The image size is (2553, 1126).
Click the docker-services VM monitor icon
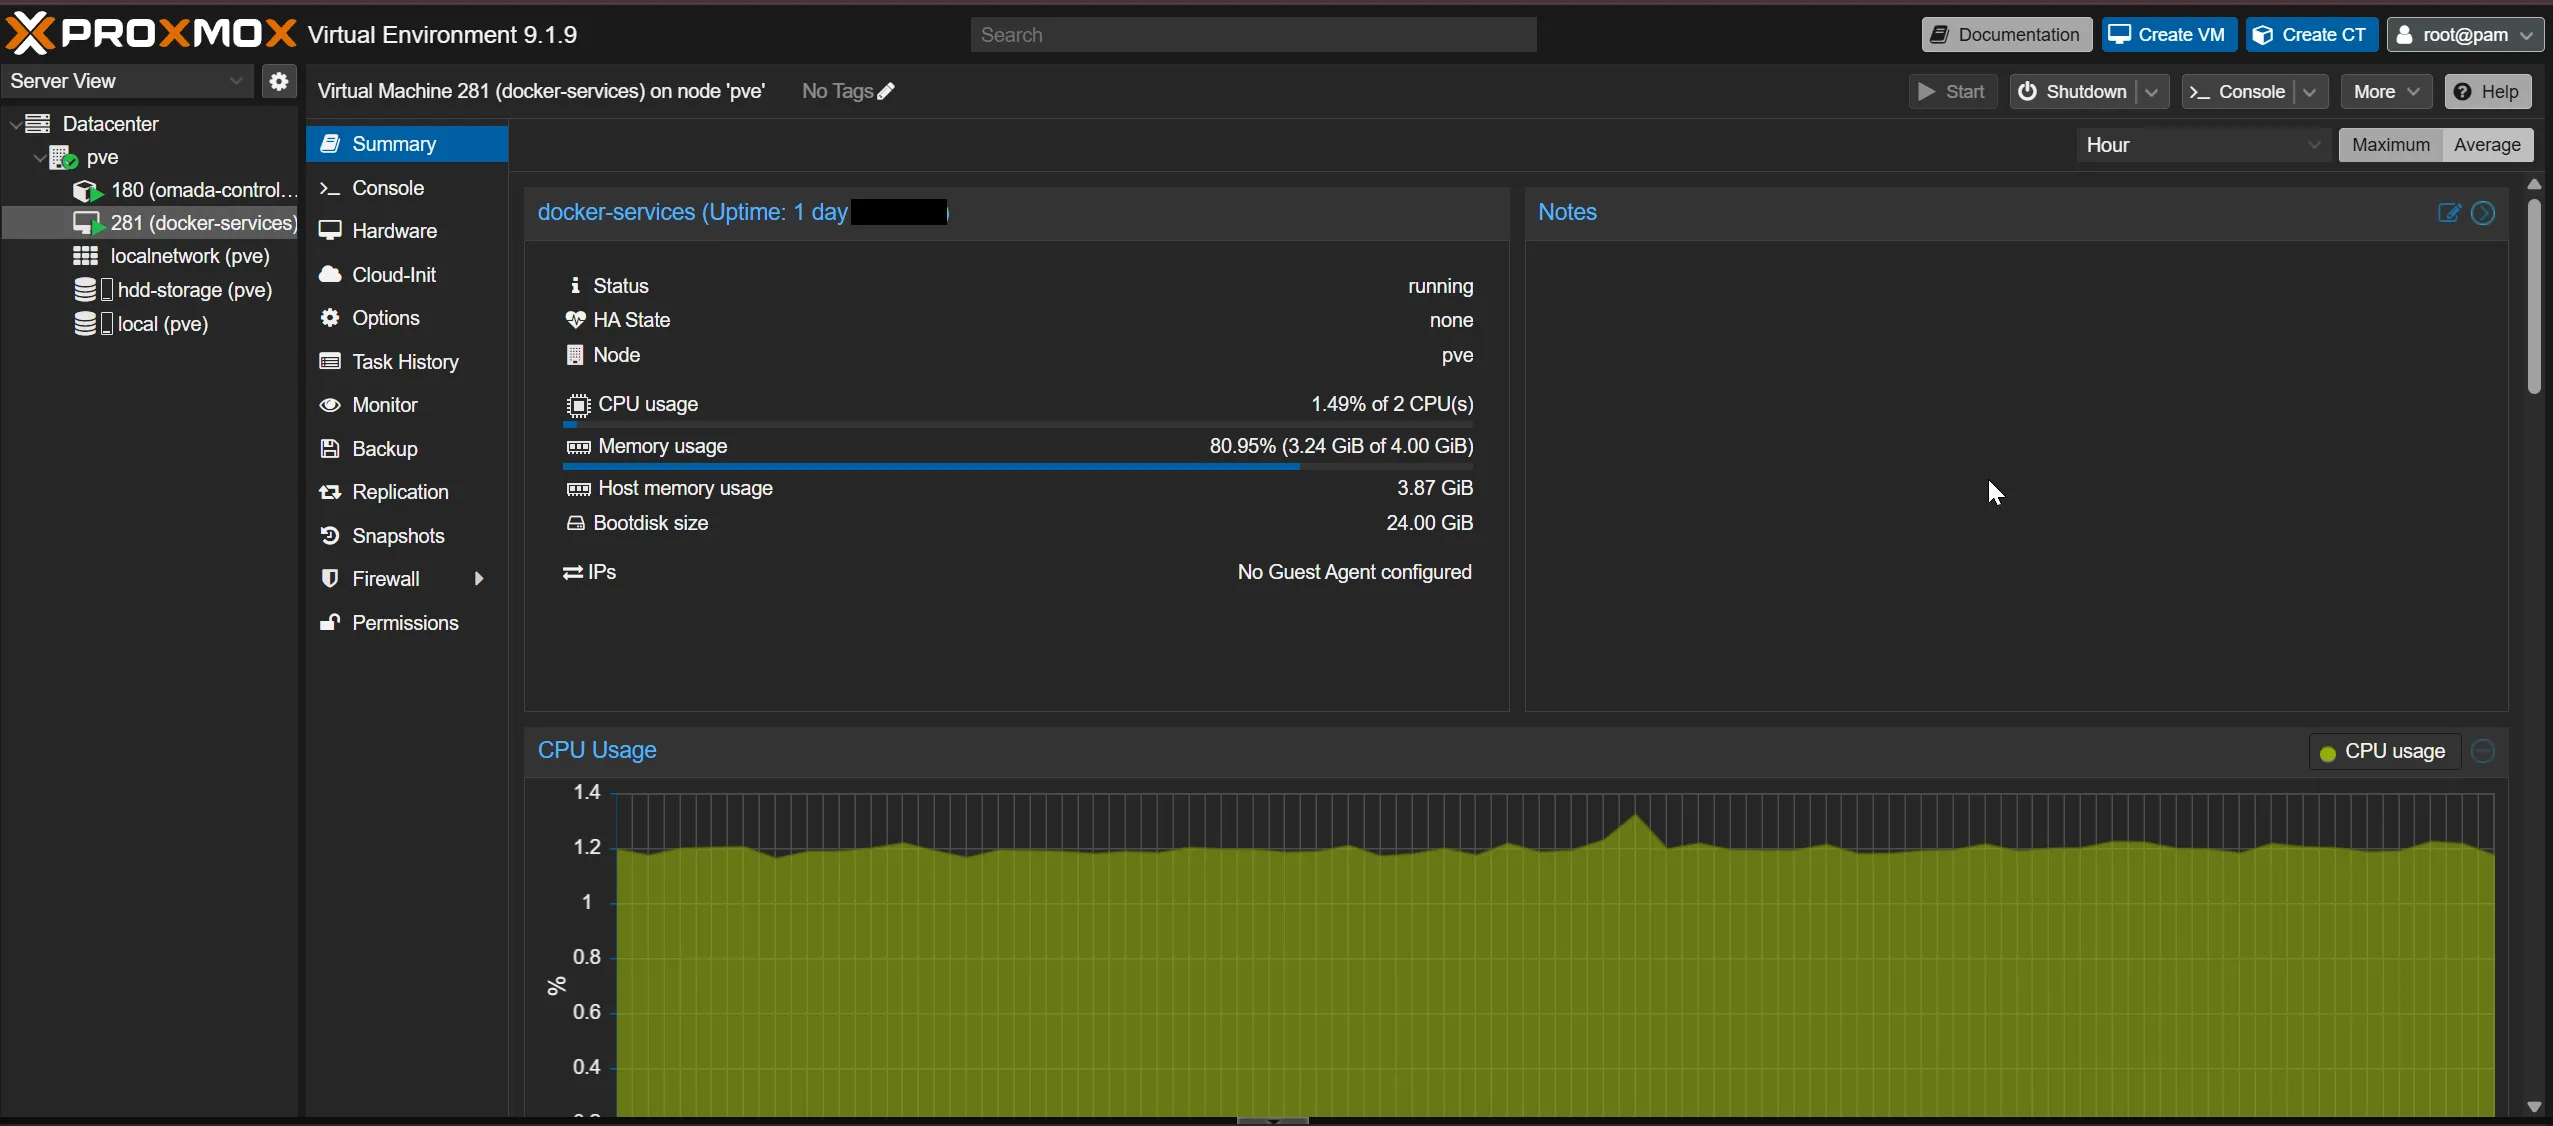pyautogui.click(x=88, y=223)
